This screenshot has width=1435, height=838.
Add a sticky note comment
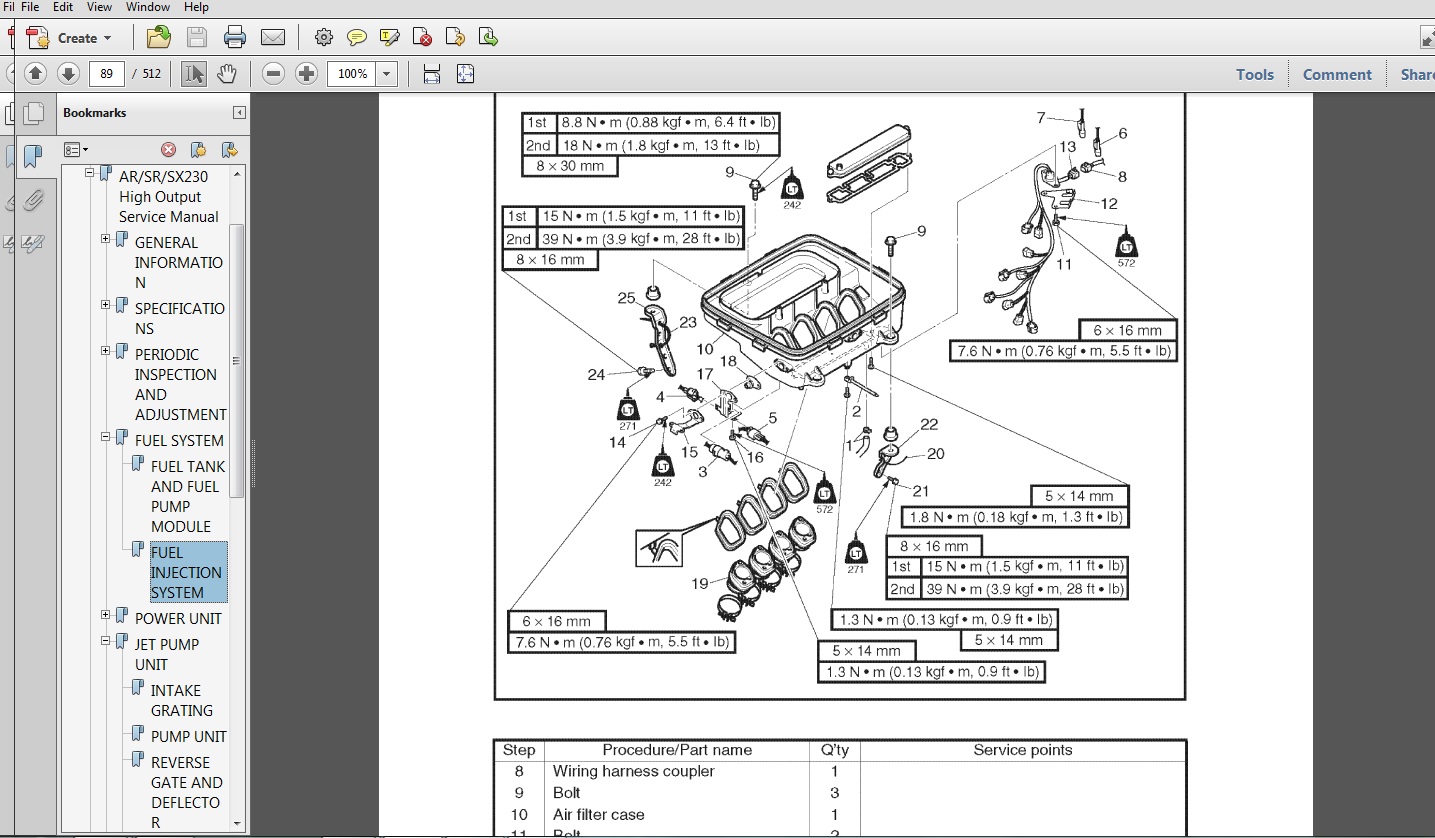[x=356, y=38]
